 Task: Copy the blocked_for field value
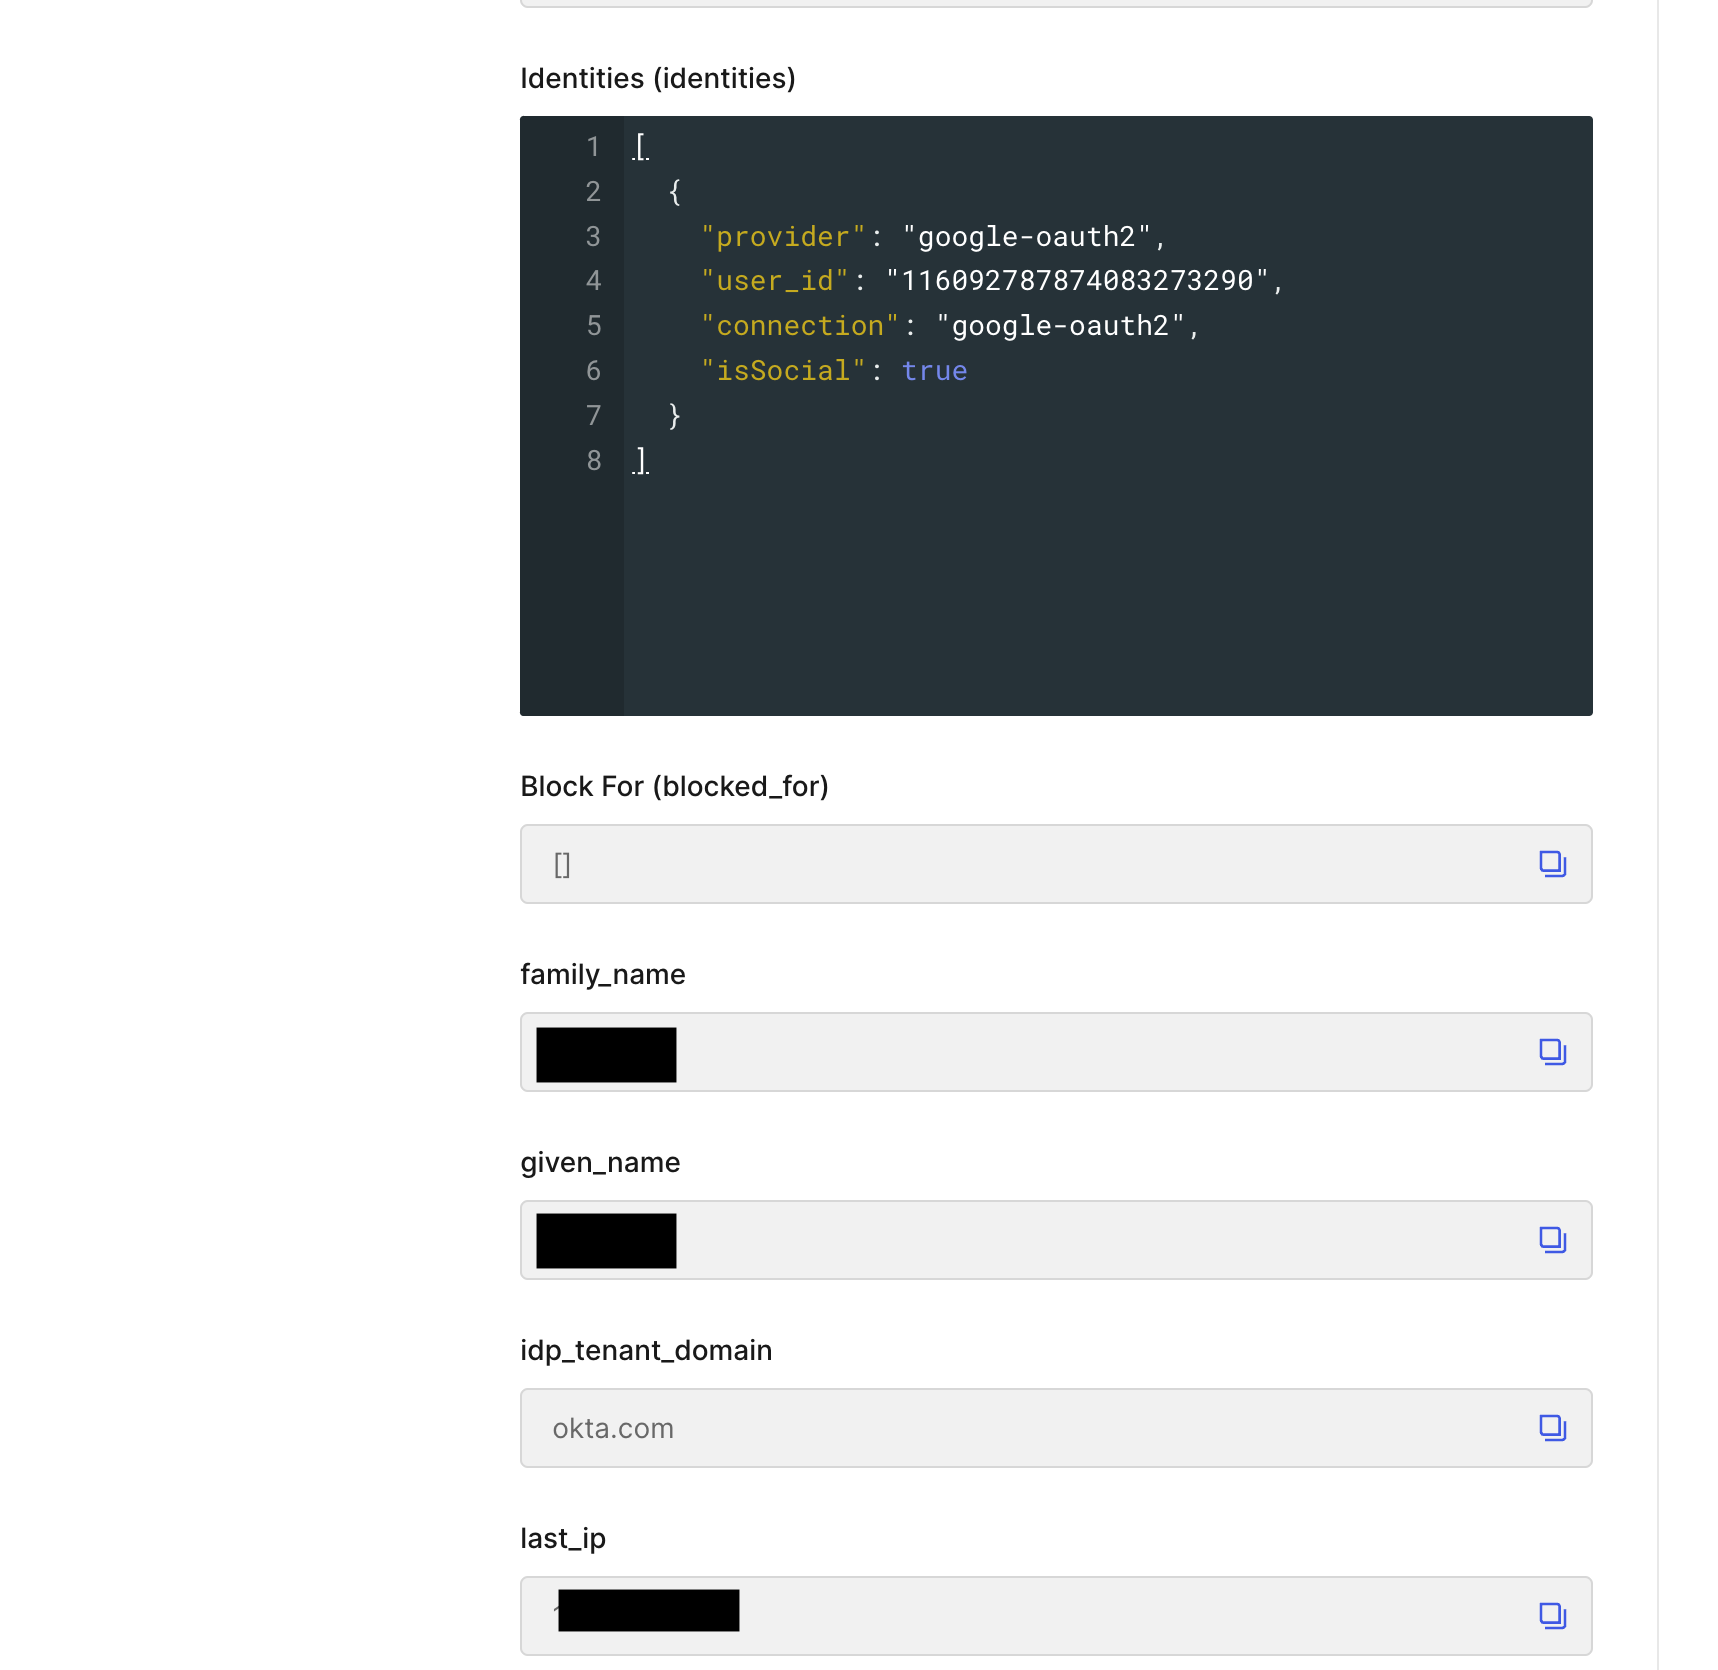coord(1552,864)
